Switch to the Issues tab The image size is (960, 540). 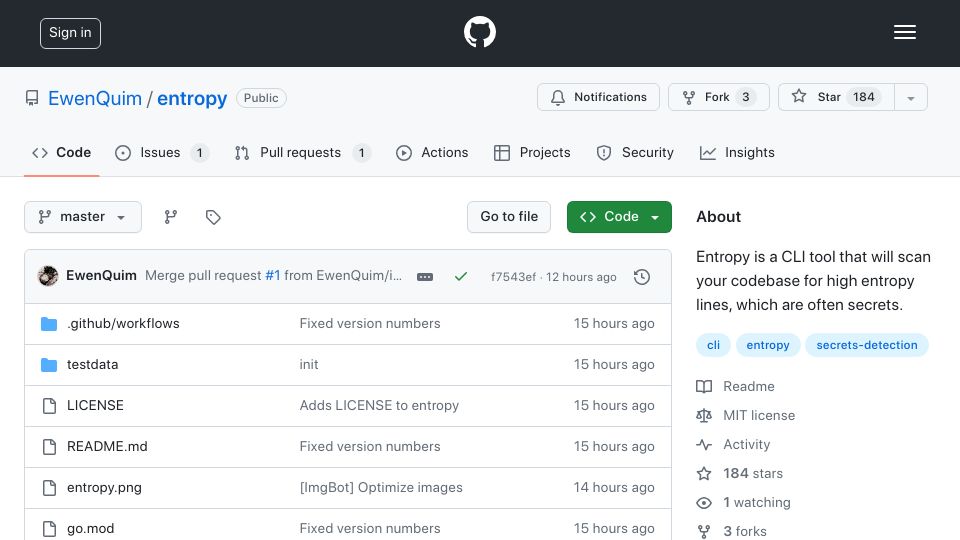(x=162, y=152)
